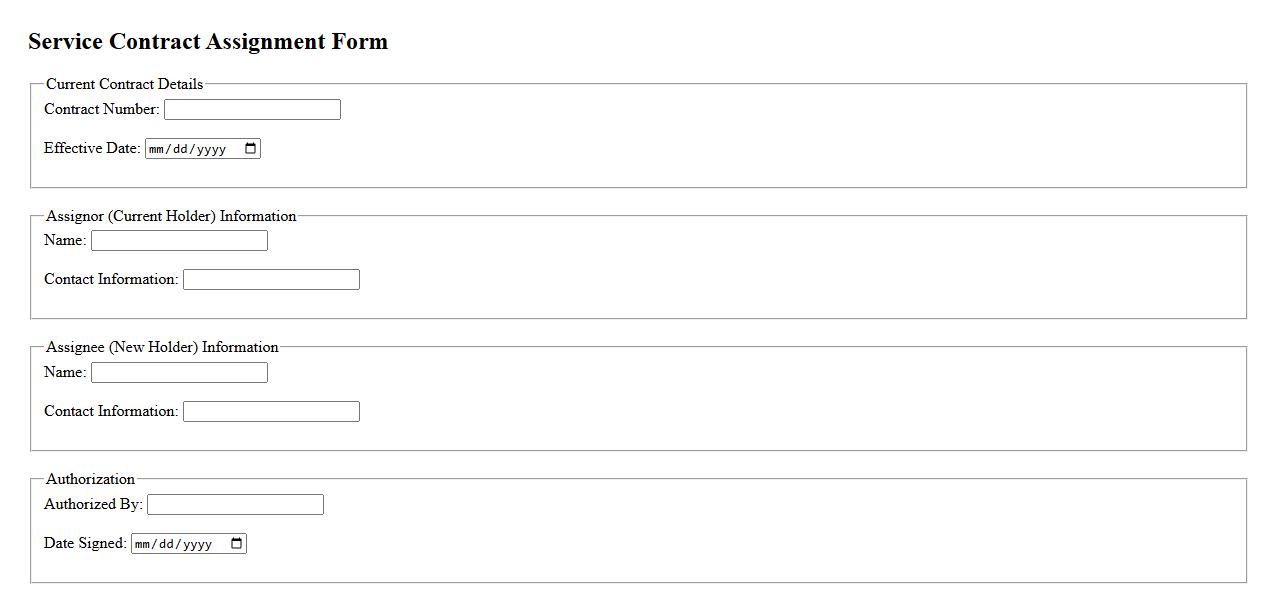Focus the Assignor Name text field
This screenshot has width=1278, height=601.
point(179,241)
